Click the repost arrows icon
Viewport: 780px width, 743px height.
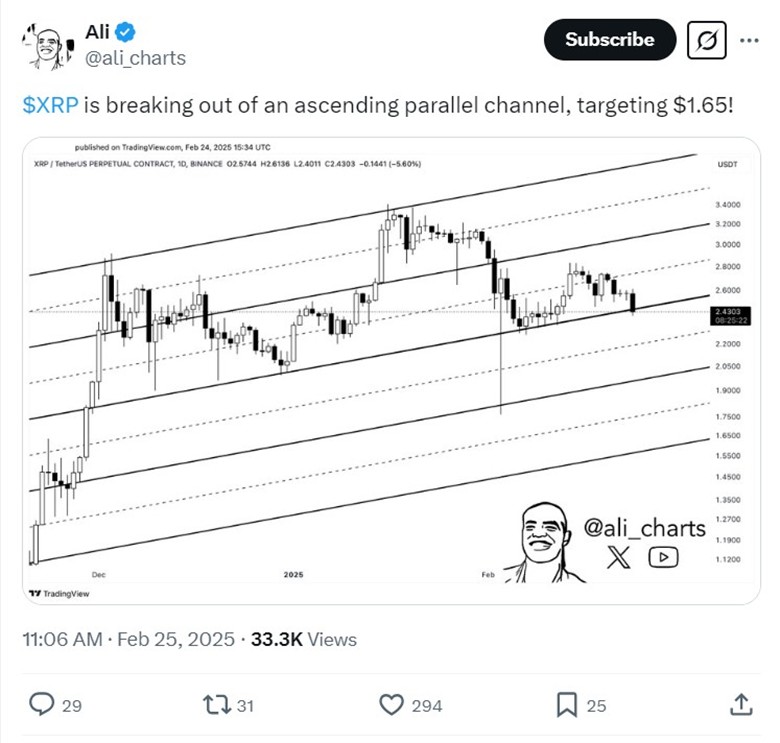point(215,705)
